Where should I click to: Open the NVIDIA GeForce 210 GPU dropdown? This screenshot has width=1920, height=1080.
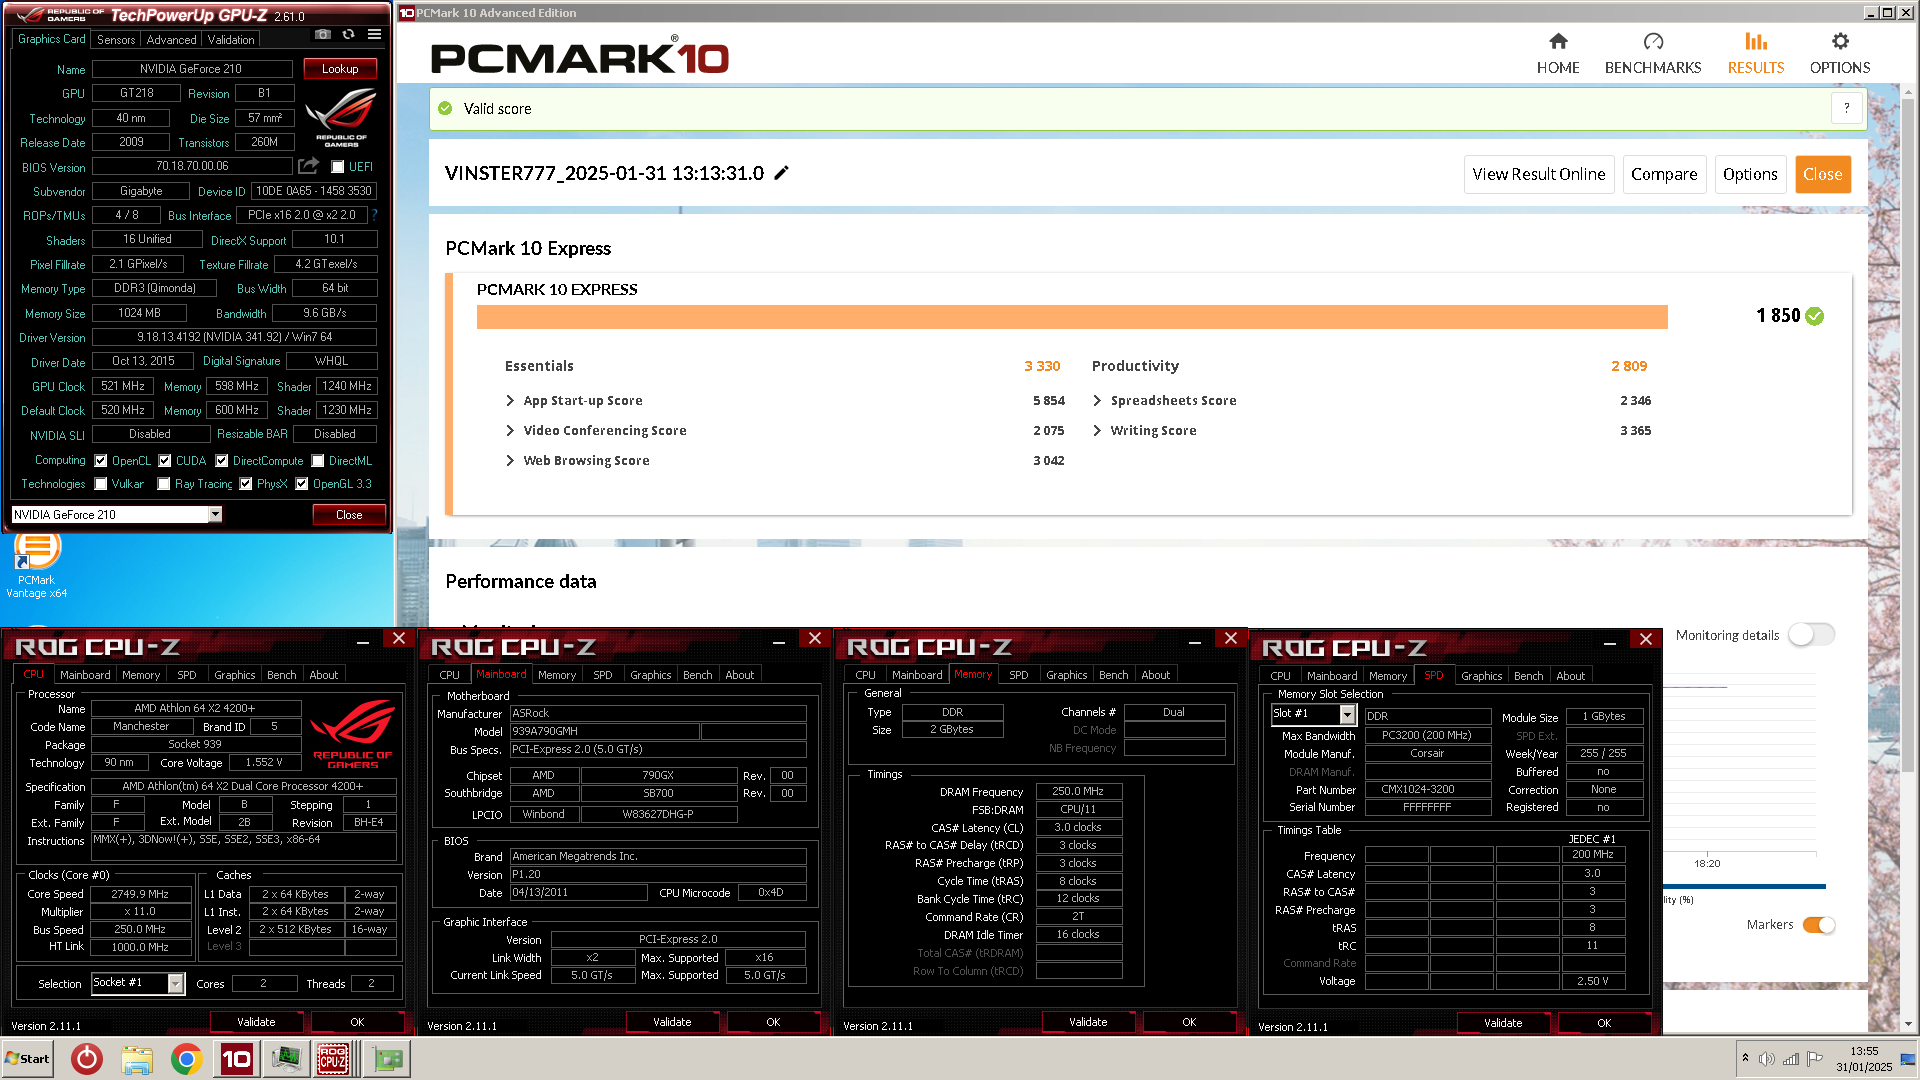pyautogui.click(x=215, y=514)
